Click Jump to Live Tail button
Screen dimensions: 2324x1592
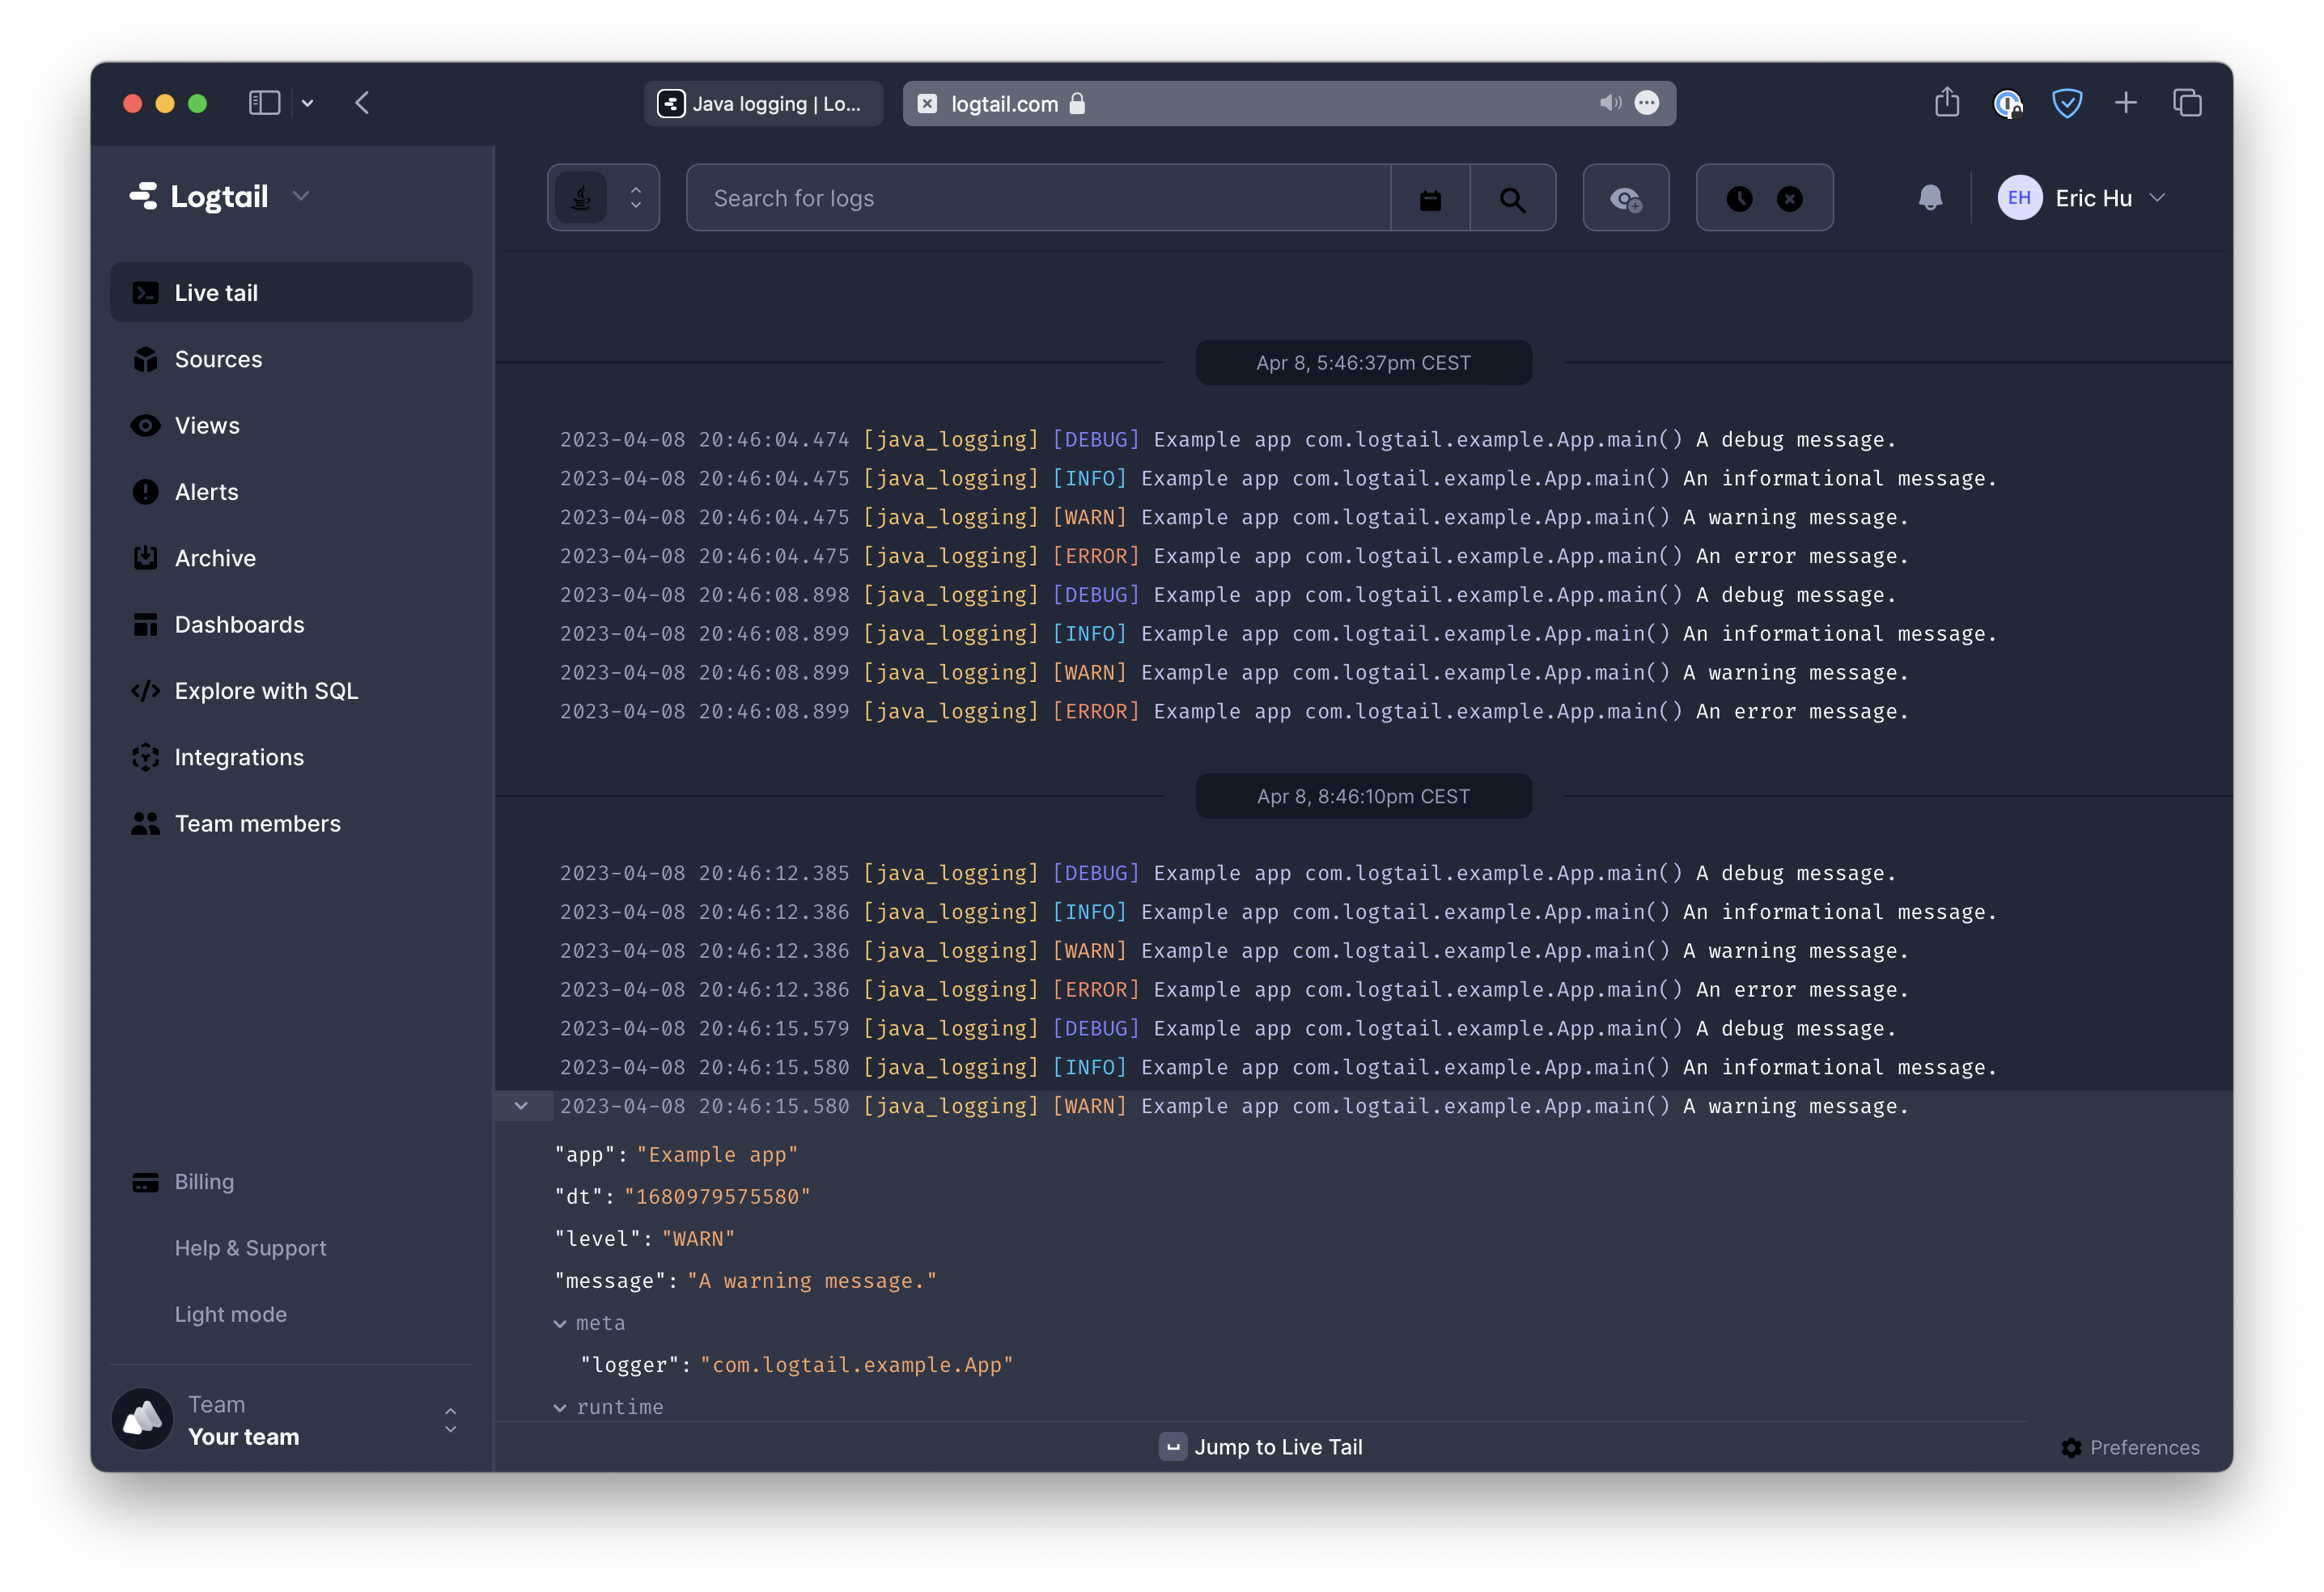coord(1262,1446)
